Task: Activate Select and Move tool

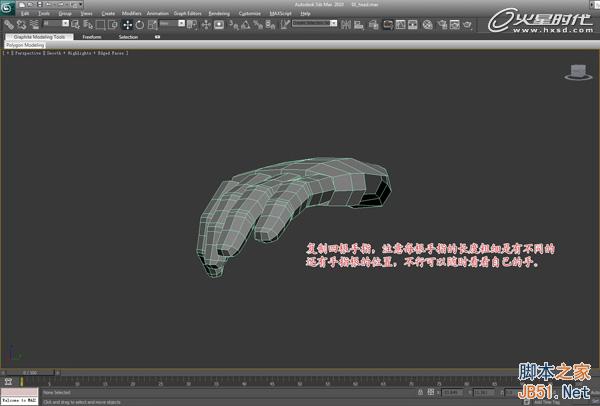Action: [127, 25]
